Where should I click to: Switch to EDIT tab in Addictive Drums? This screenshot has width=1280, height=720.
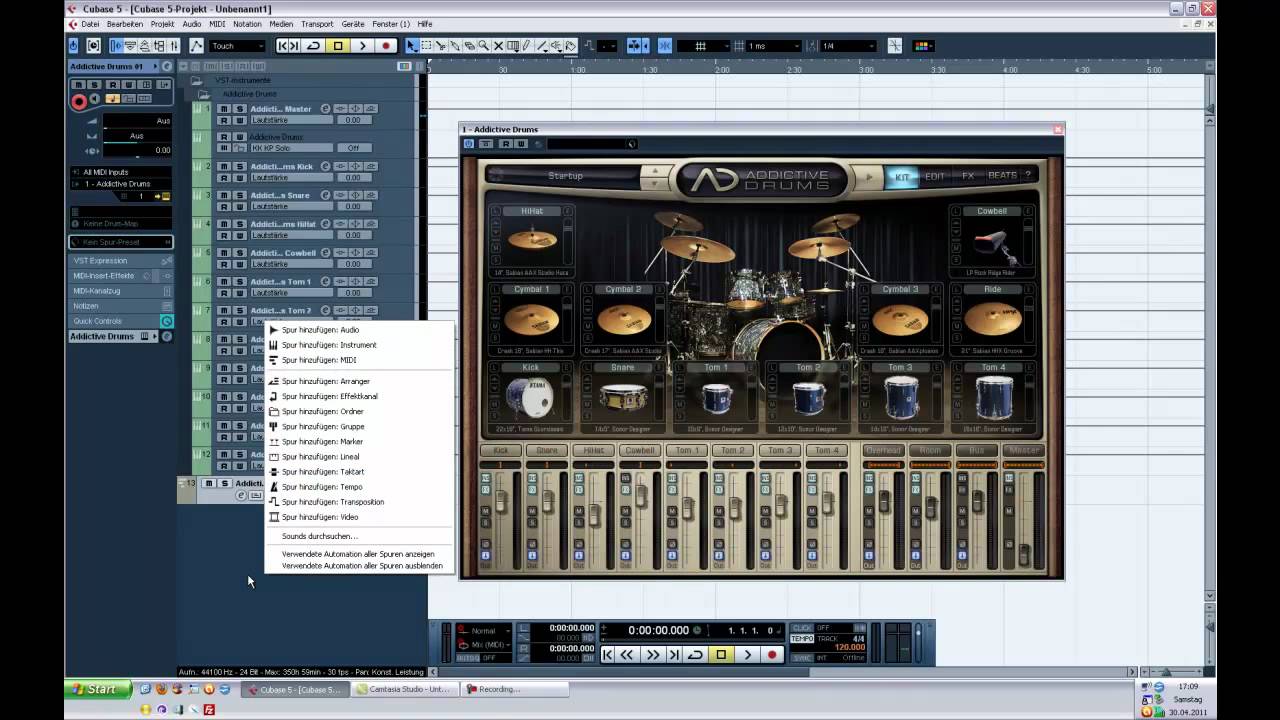point(934,176)
